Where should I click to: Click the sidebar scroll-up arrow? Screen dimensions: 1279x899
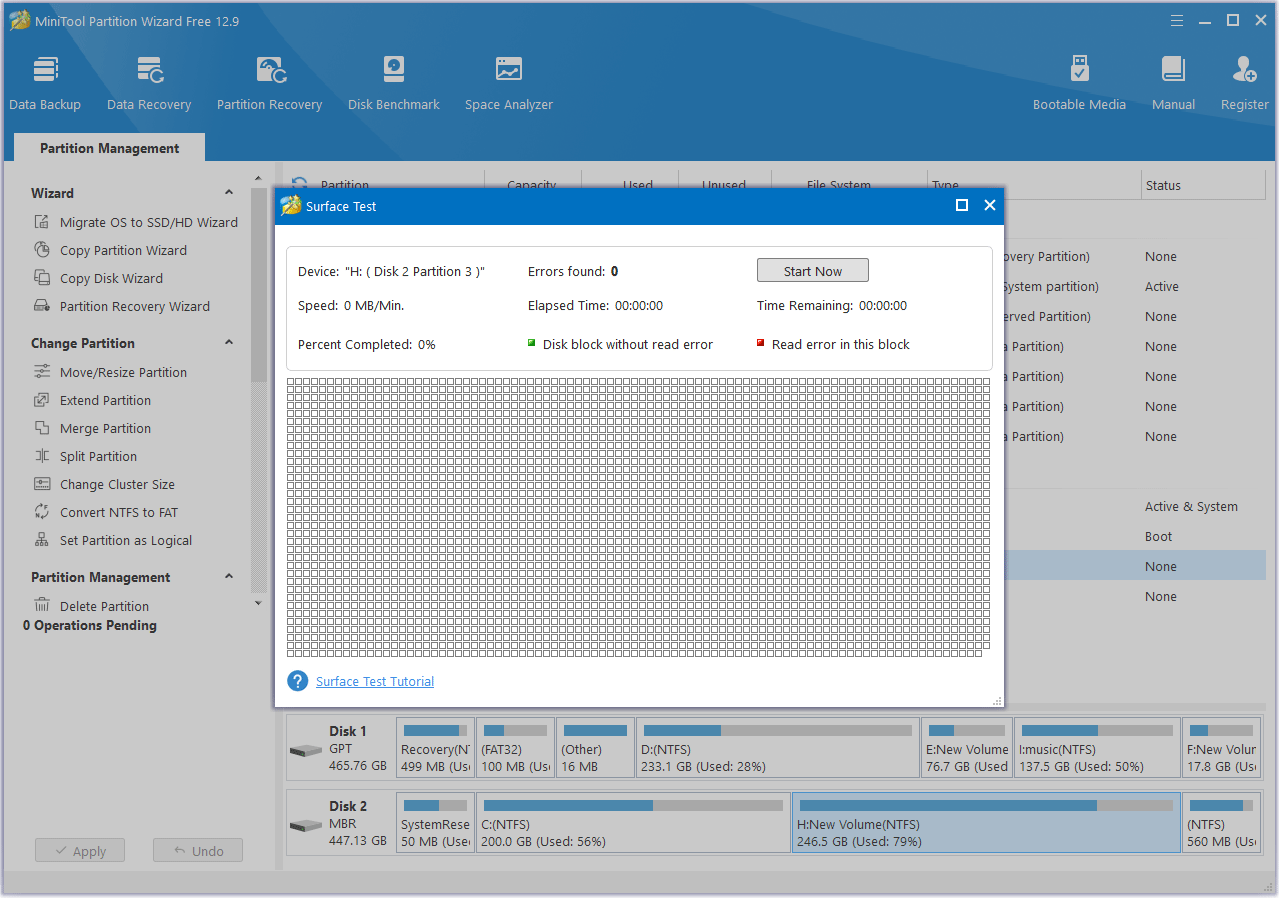259,178
